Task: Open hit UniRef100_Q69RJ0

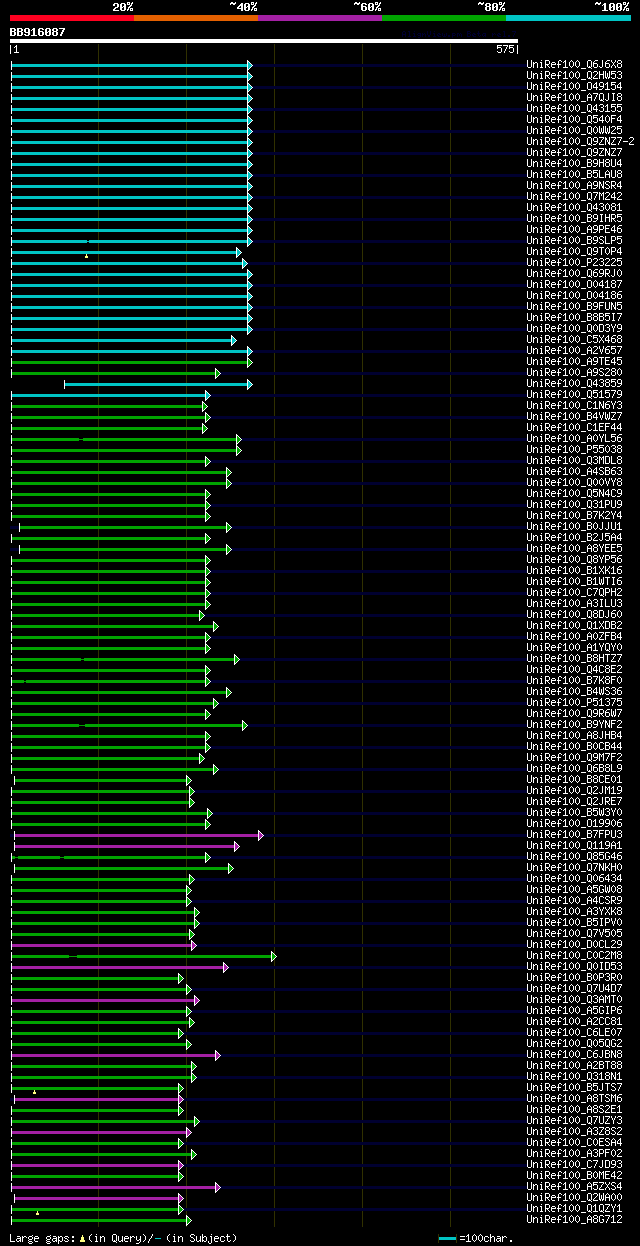Action: (x=574, y=273)
